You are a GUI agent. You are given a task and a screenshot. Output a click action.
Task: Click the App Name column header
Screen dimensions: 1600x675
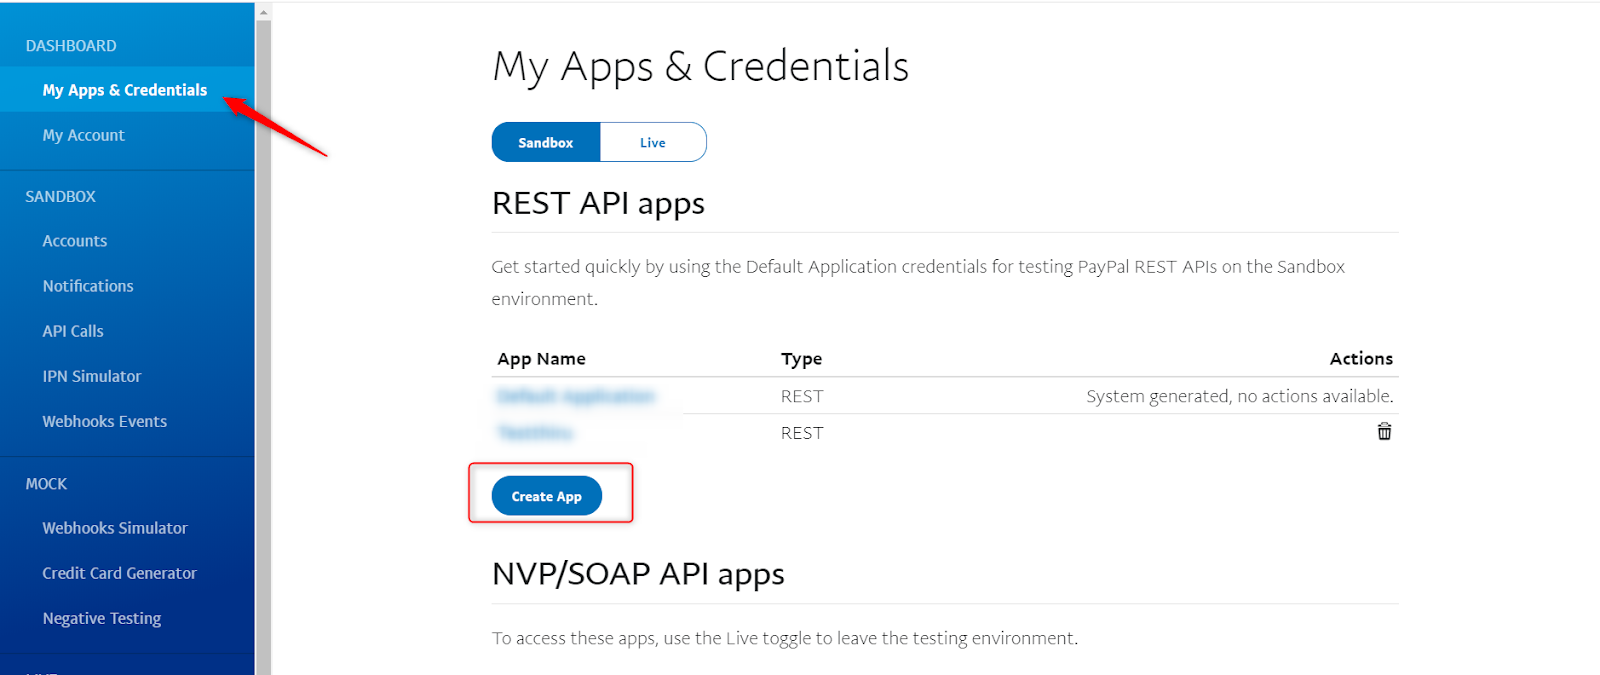point(542,358)
